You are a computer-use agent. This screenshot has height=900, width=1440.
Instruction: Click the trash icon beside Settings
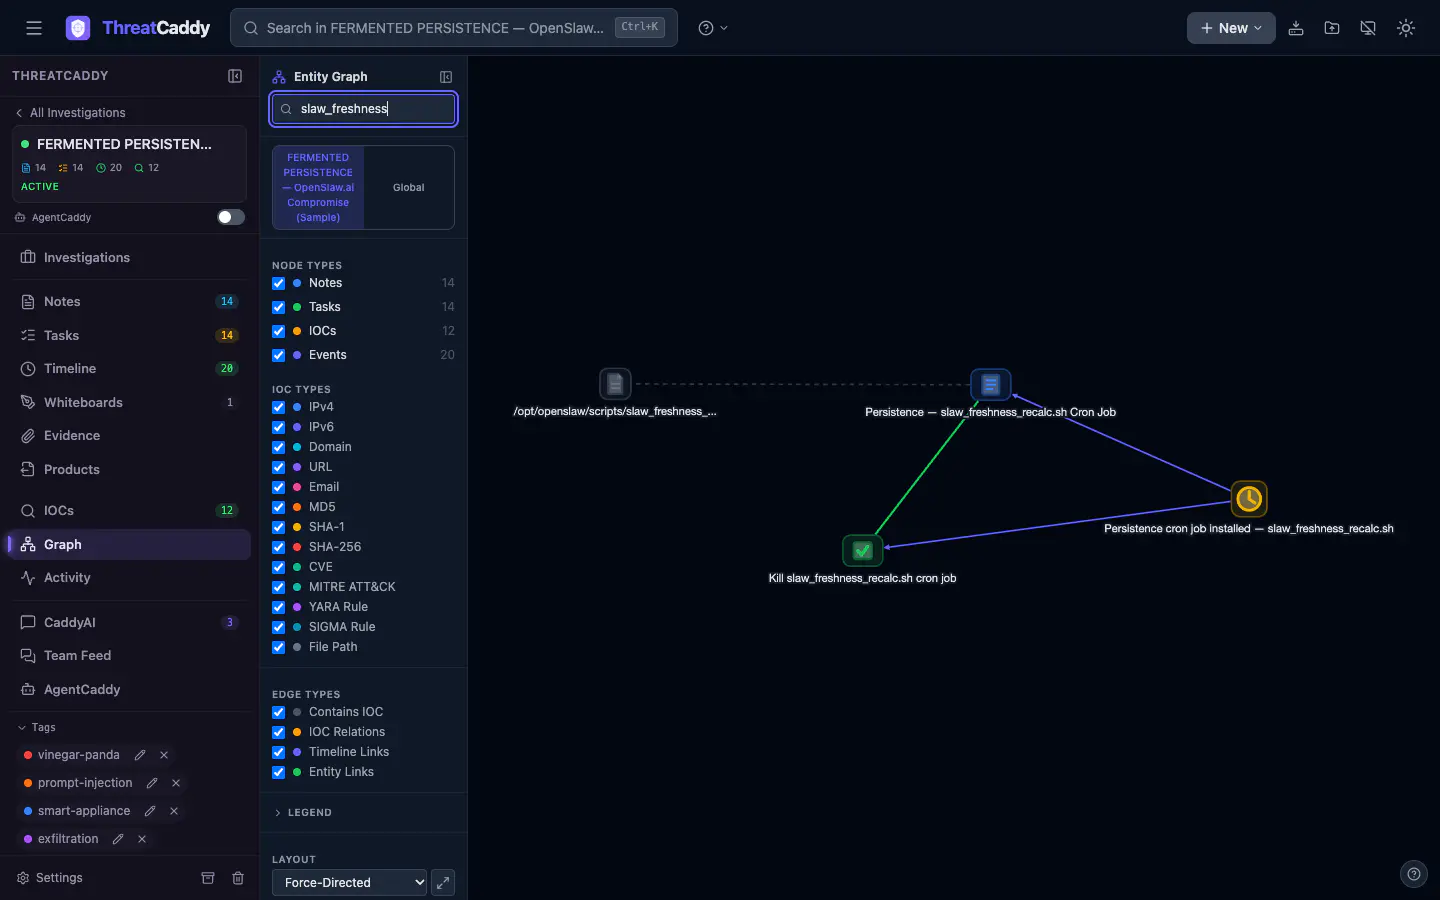click(238, 878)
